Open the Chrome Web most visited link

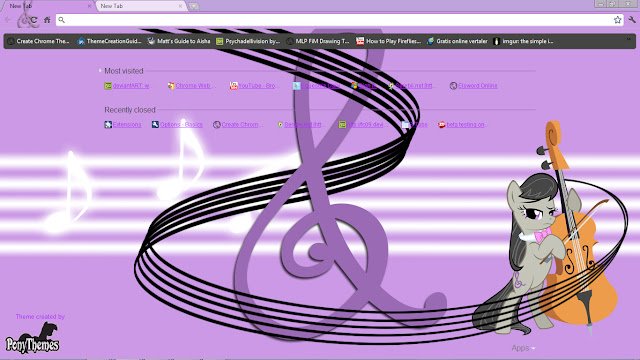pyautogui.click(x=193, y=86)
